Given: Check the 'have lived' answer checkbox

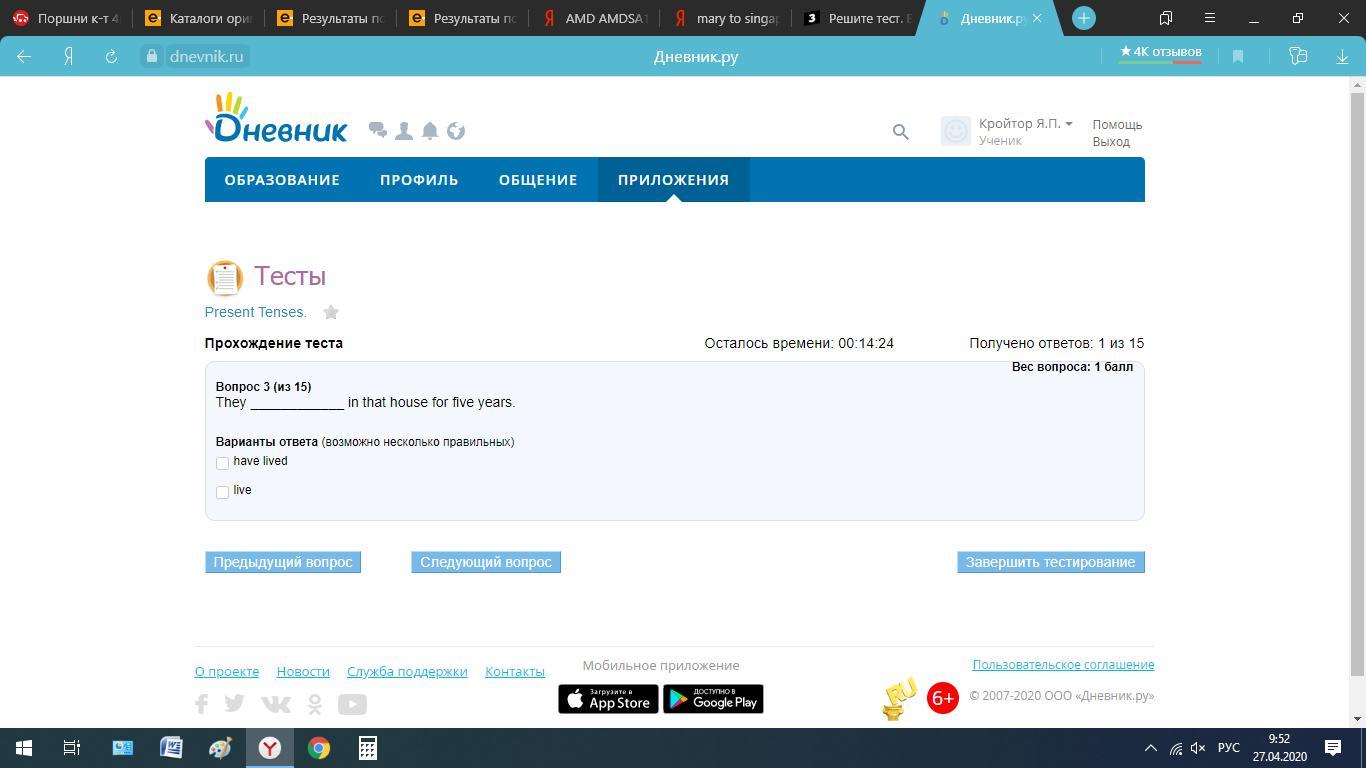Looking at the screenshot, I should (222, 463).
